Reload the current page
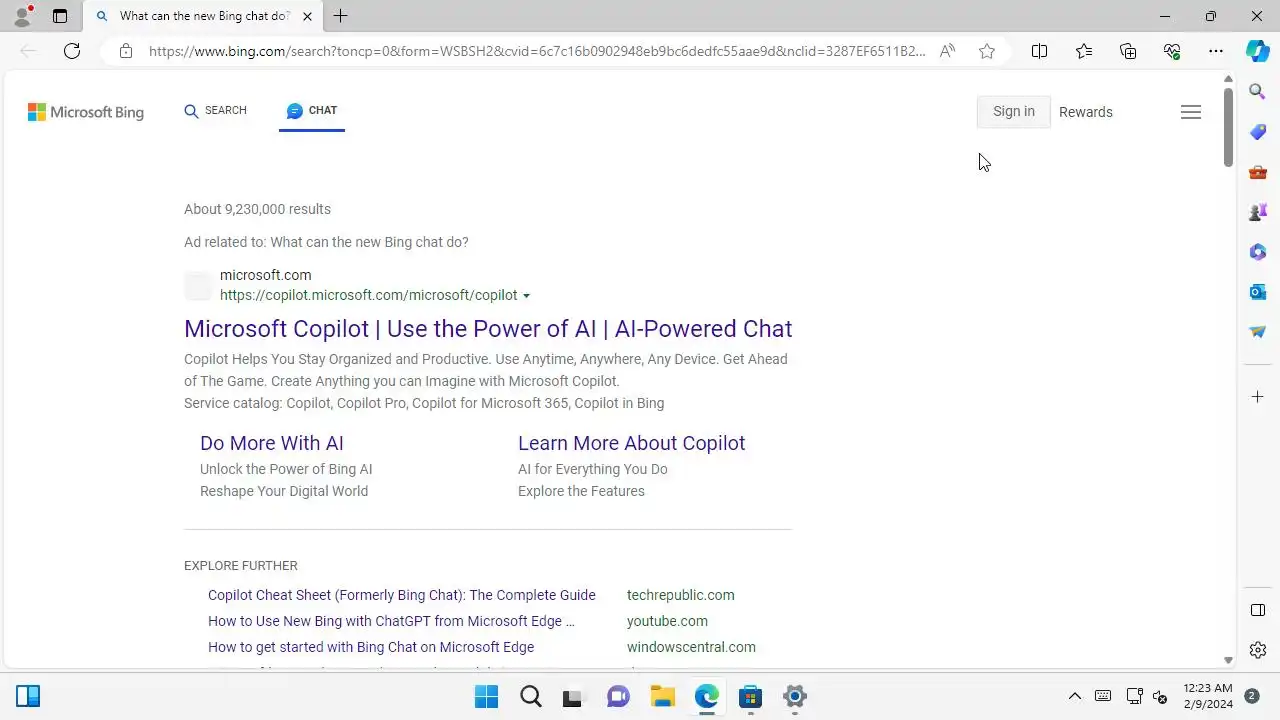This screenshot has width=1280, height=720. (72, 51)
